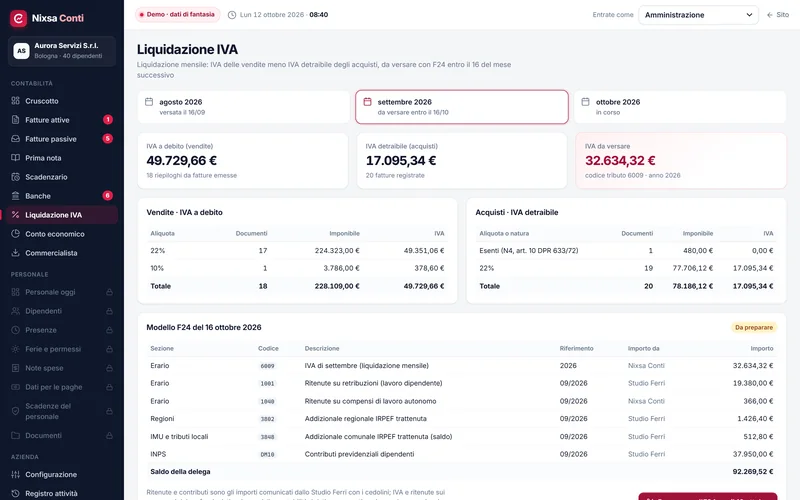The height and width of the screenshot is (500, 800).
Task: Go to Note spese menu item
Action: click(x=62, y=368)
